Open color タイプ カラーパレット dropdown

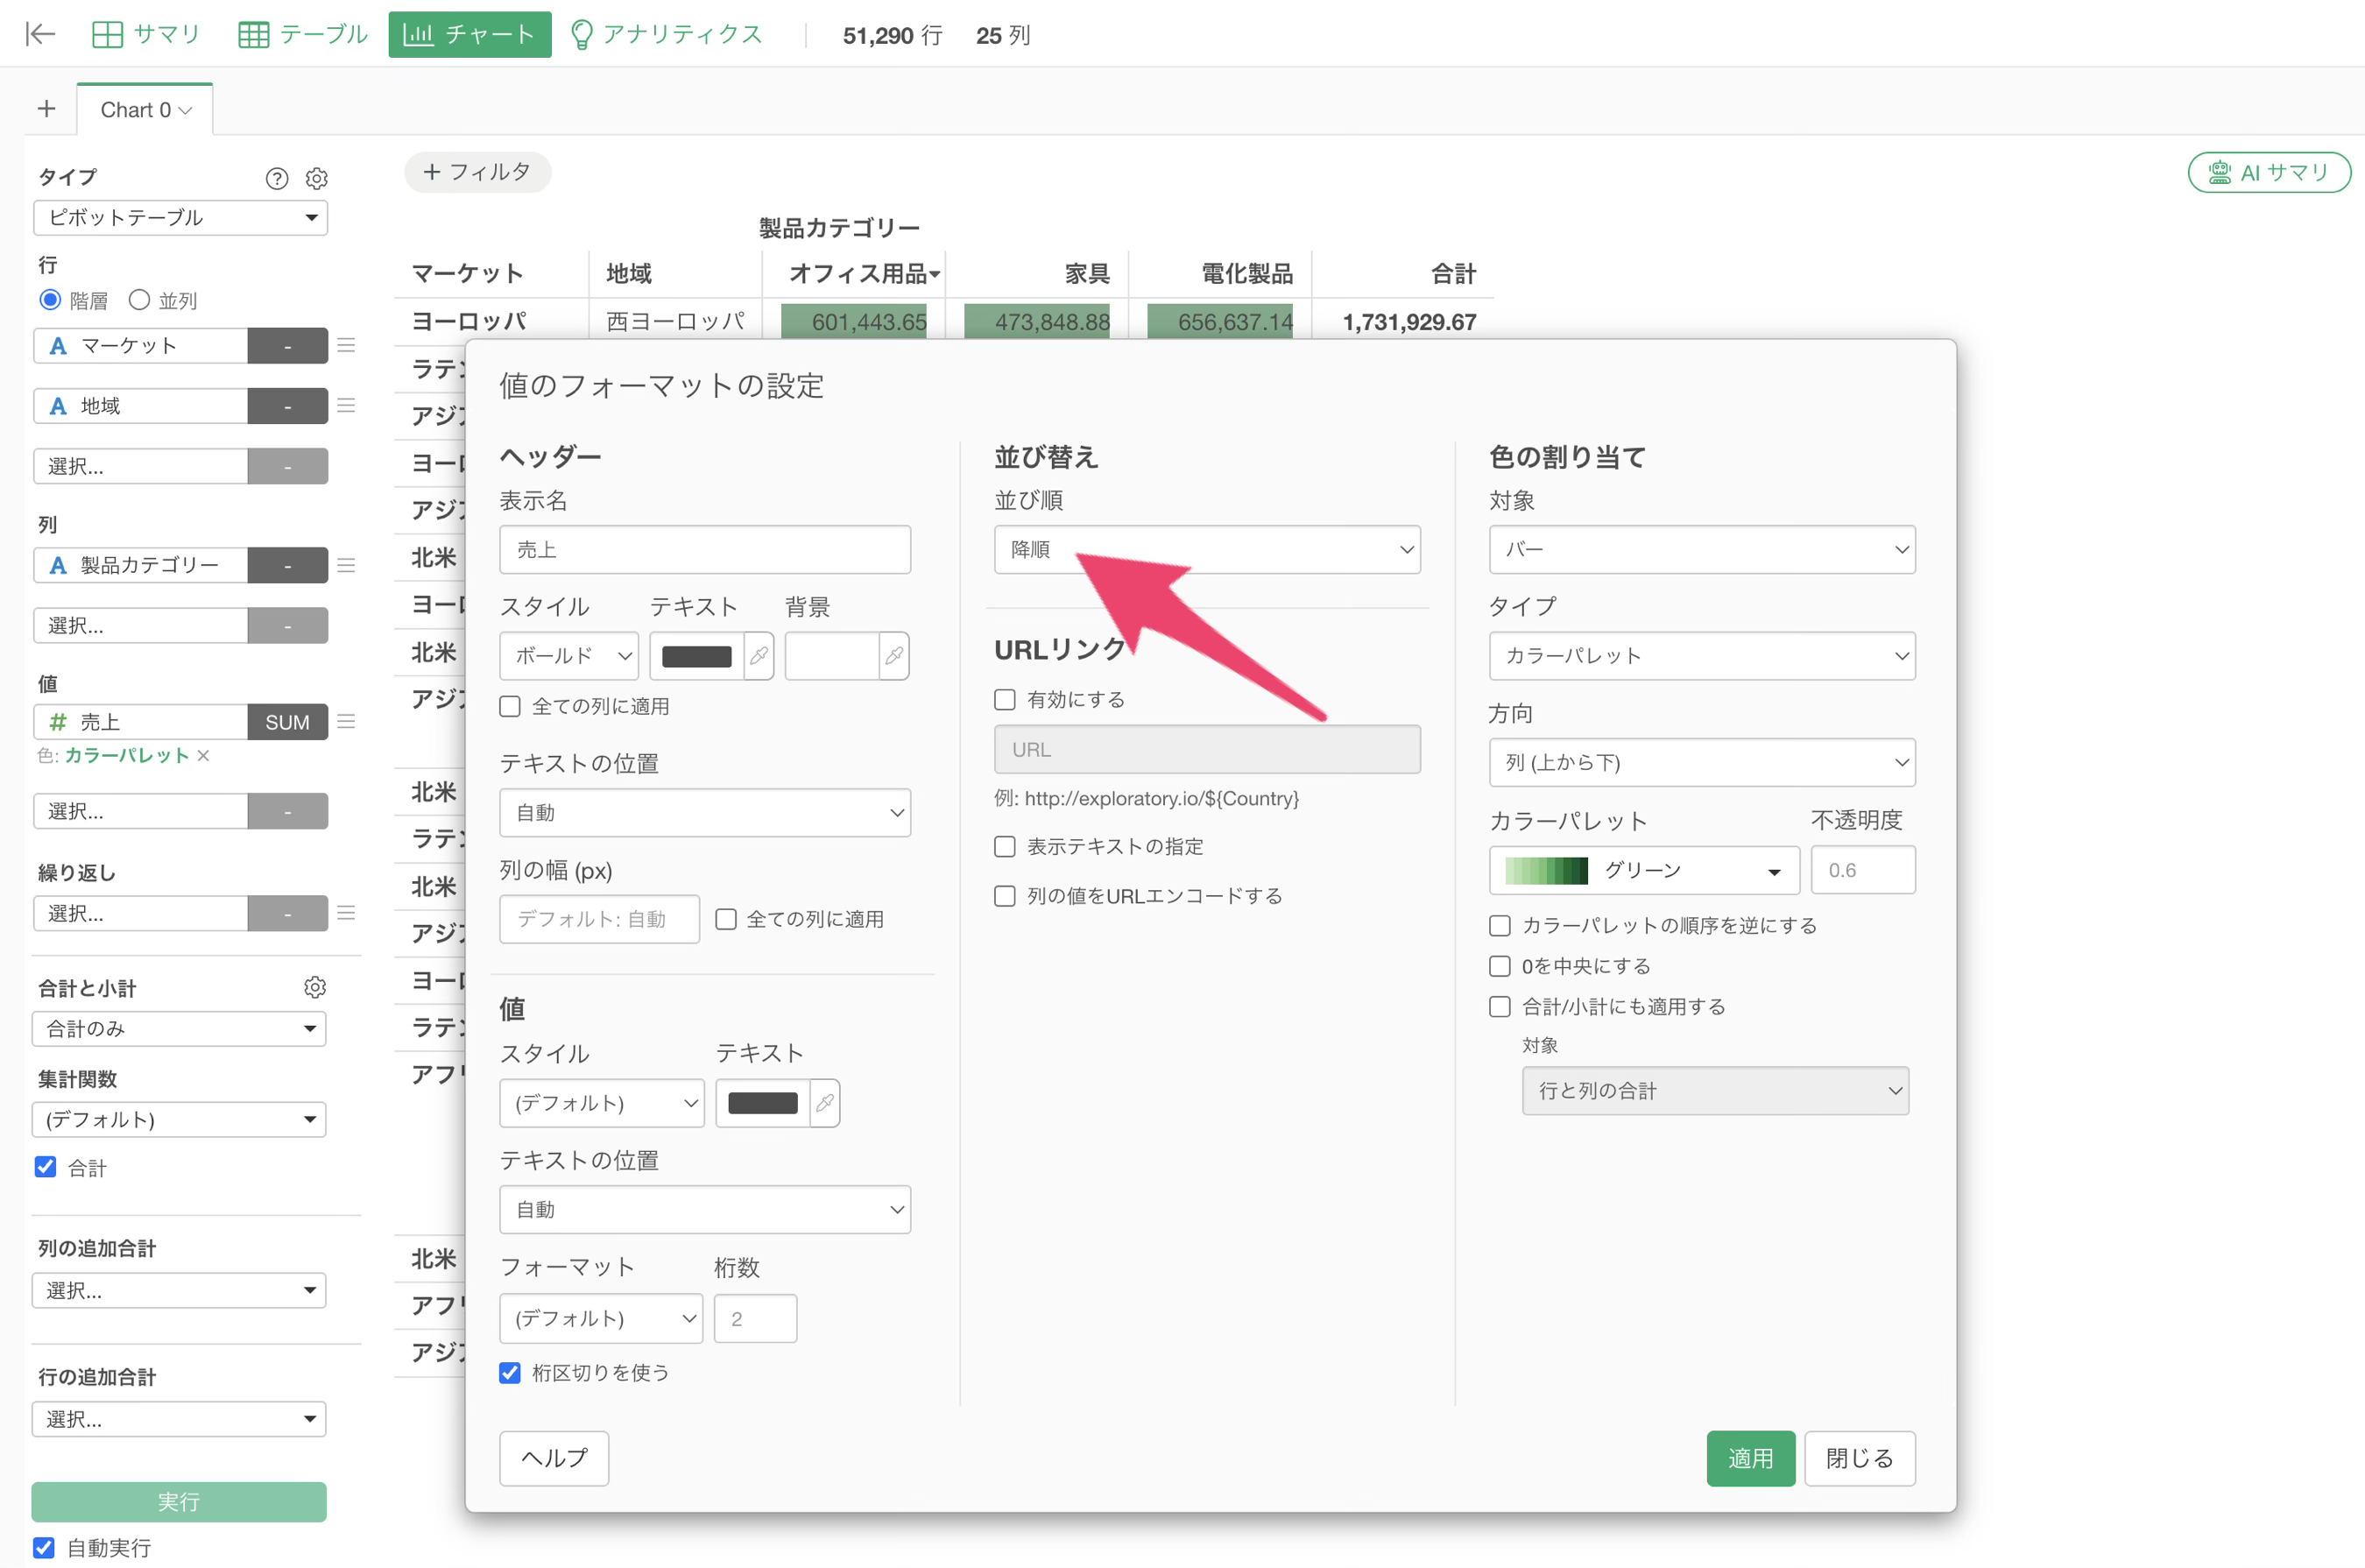point(1702,655)
